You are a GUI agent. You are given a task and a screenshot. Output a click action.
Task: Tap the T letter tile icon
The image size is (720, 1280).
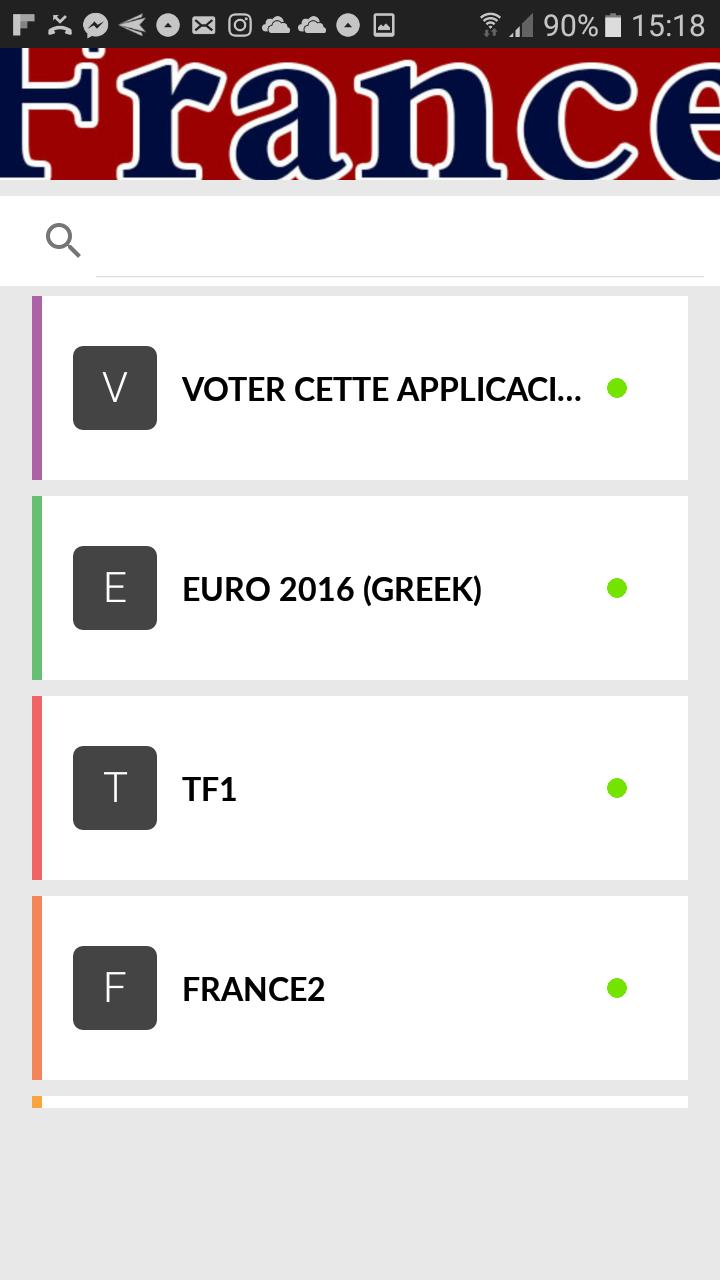pyautogui.click(x=115, y=788)
